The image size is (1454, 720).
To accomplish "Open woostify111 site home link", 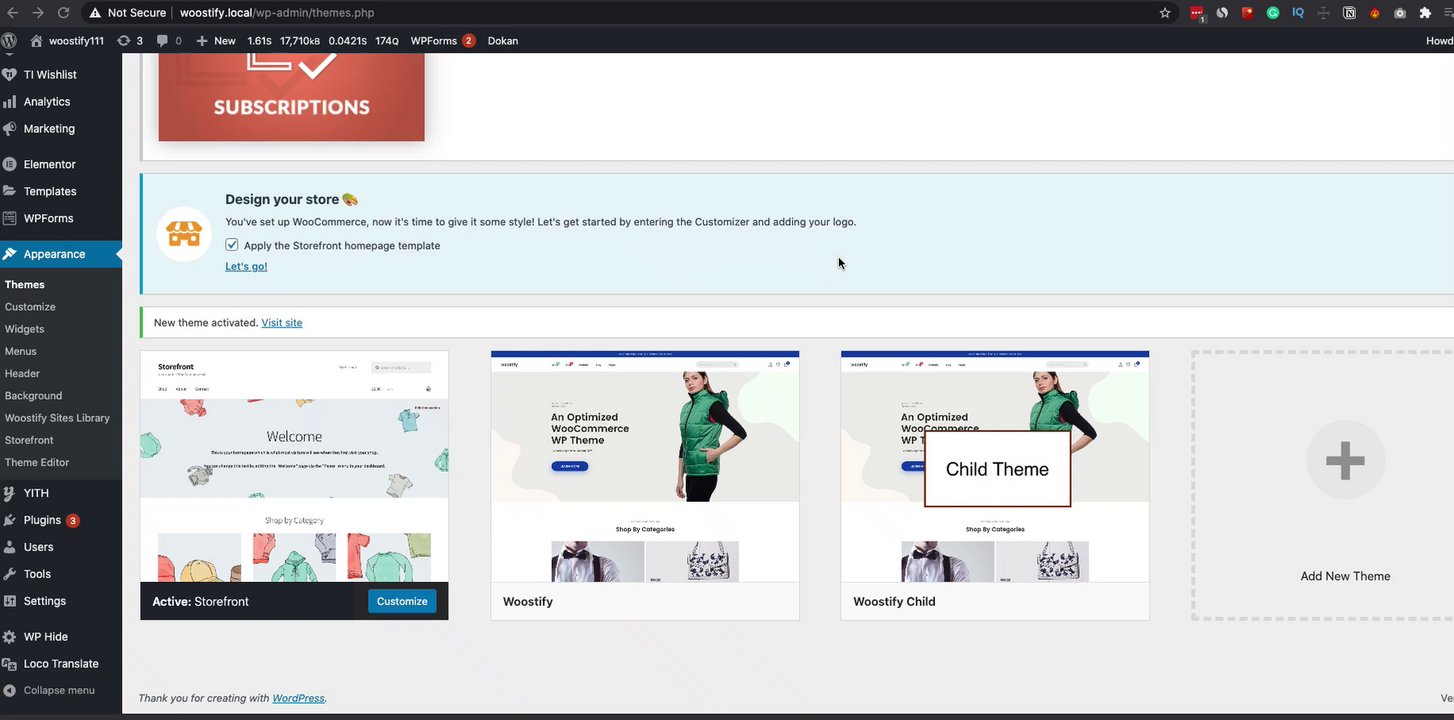I will (x=67, y=41).
